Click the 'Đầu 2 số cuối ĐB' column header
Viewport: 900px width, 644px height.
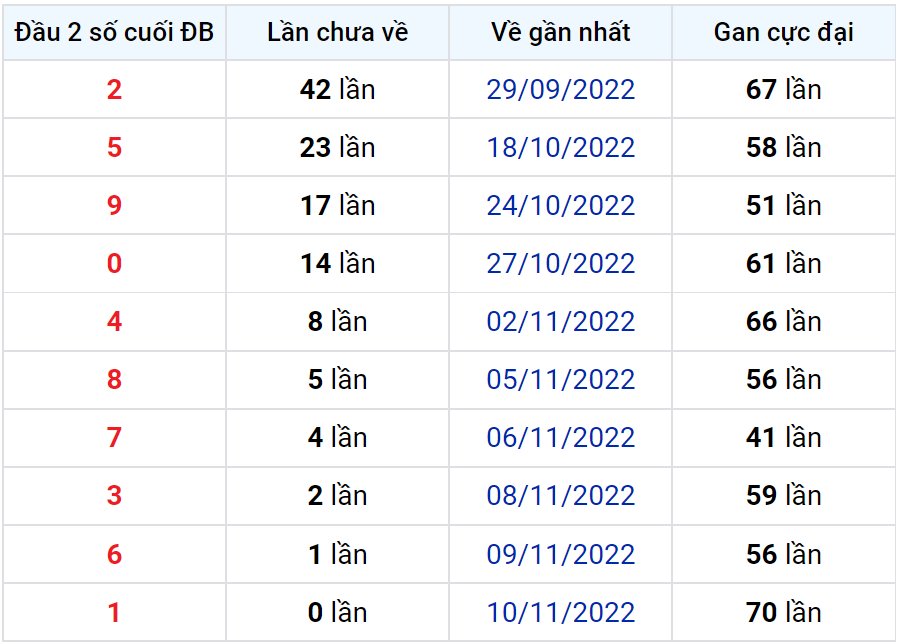click(114, 33)
